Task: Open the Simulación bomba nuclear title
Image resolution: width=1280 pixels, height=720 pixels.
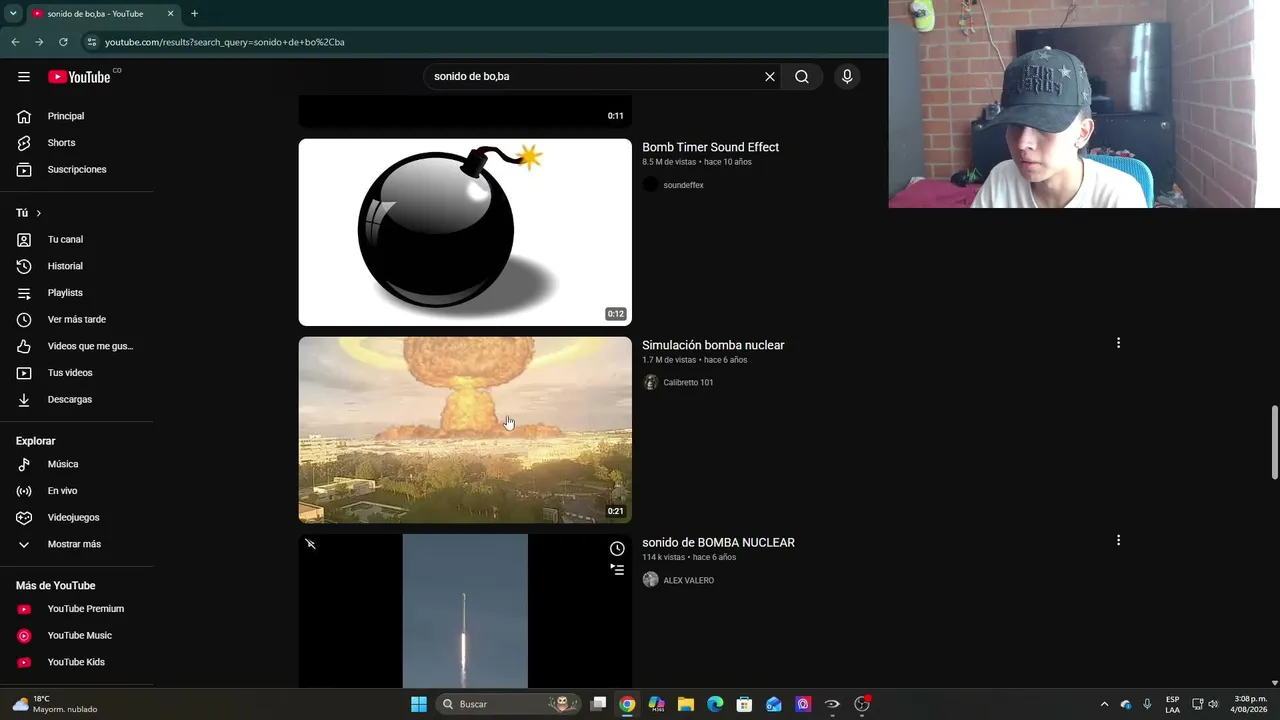Action: point(713,345)
